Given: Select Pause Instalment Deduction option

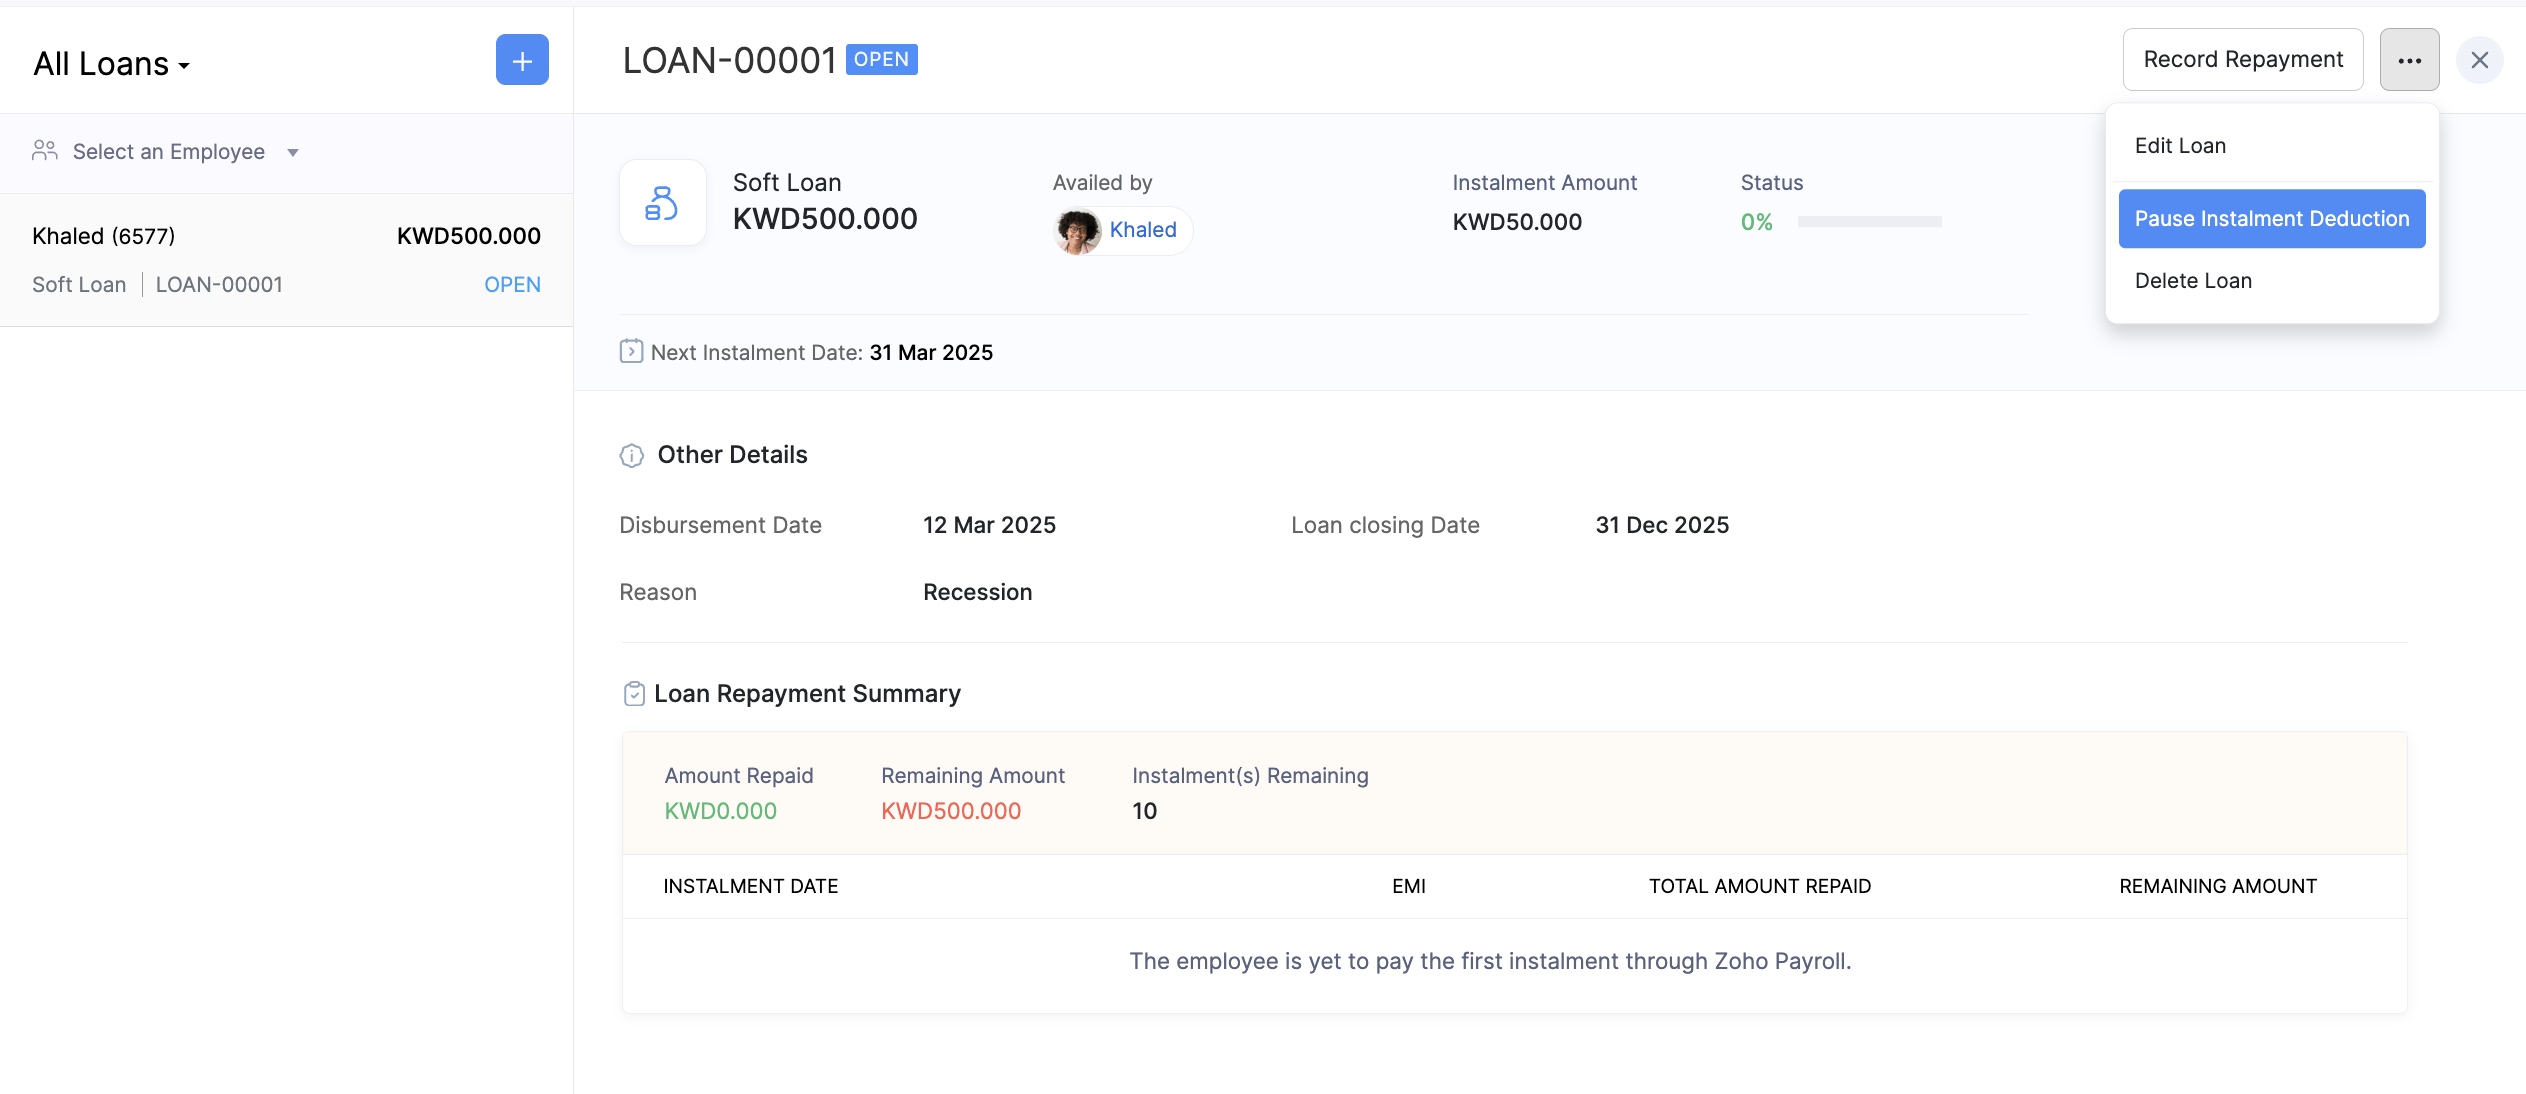Looking at the screenshot, I should tap(2271, 219).
